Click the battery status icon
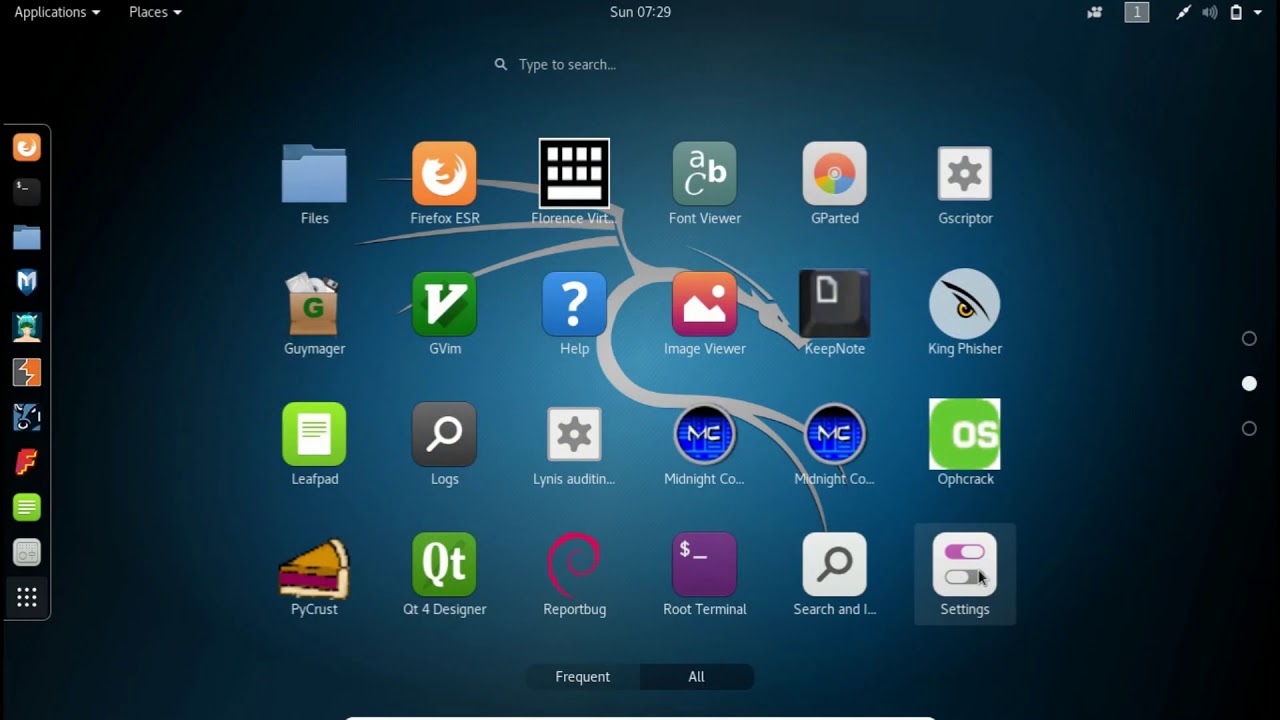 click(x=1236, y=12)
